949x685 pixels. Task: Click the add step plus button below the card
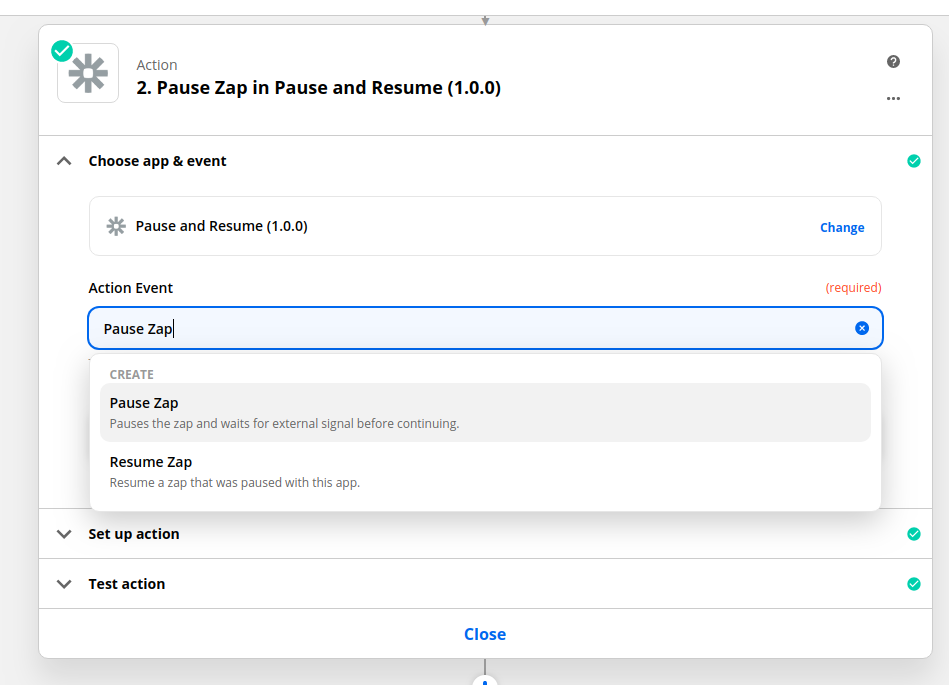pos(485,680)
